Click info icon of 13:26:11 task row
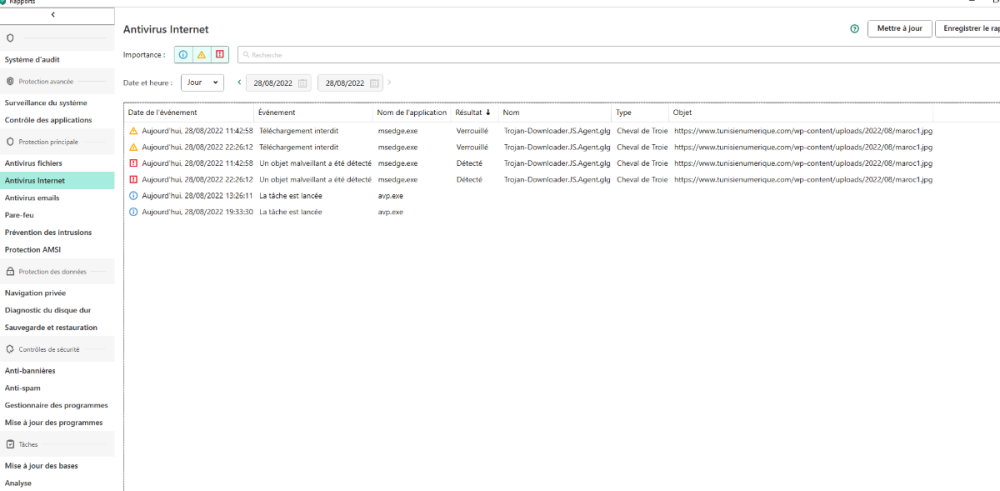 133,196
